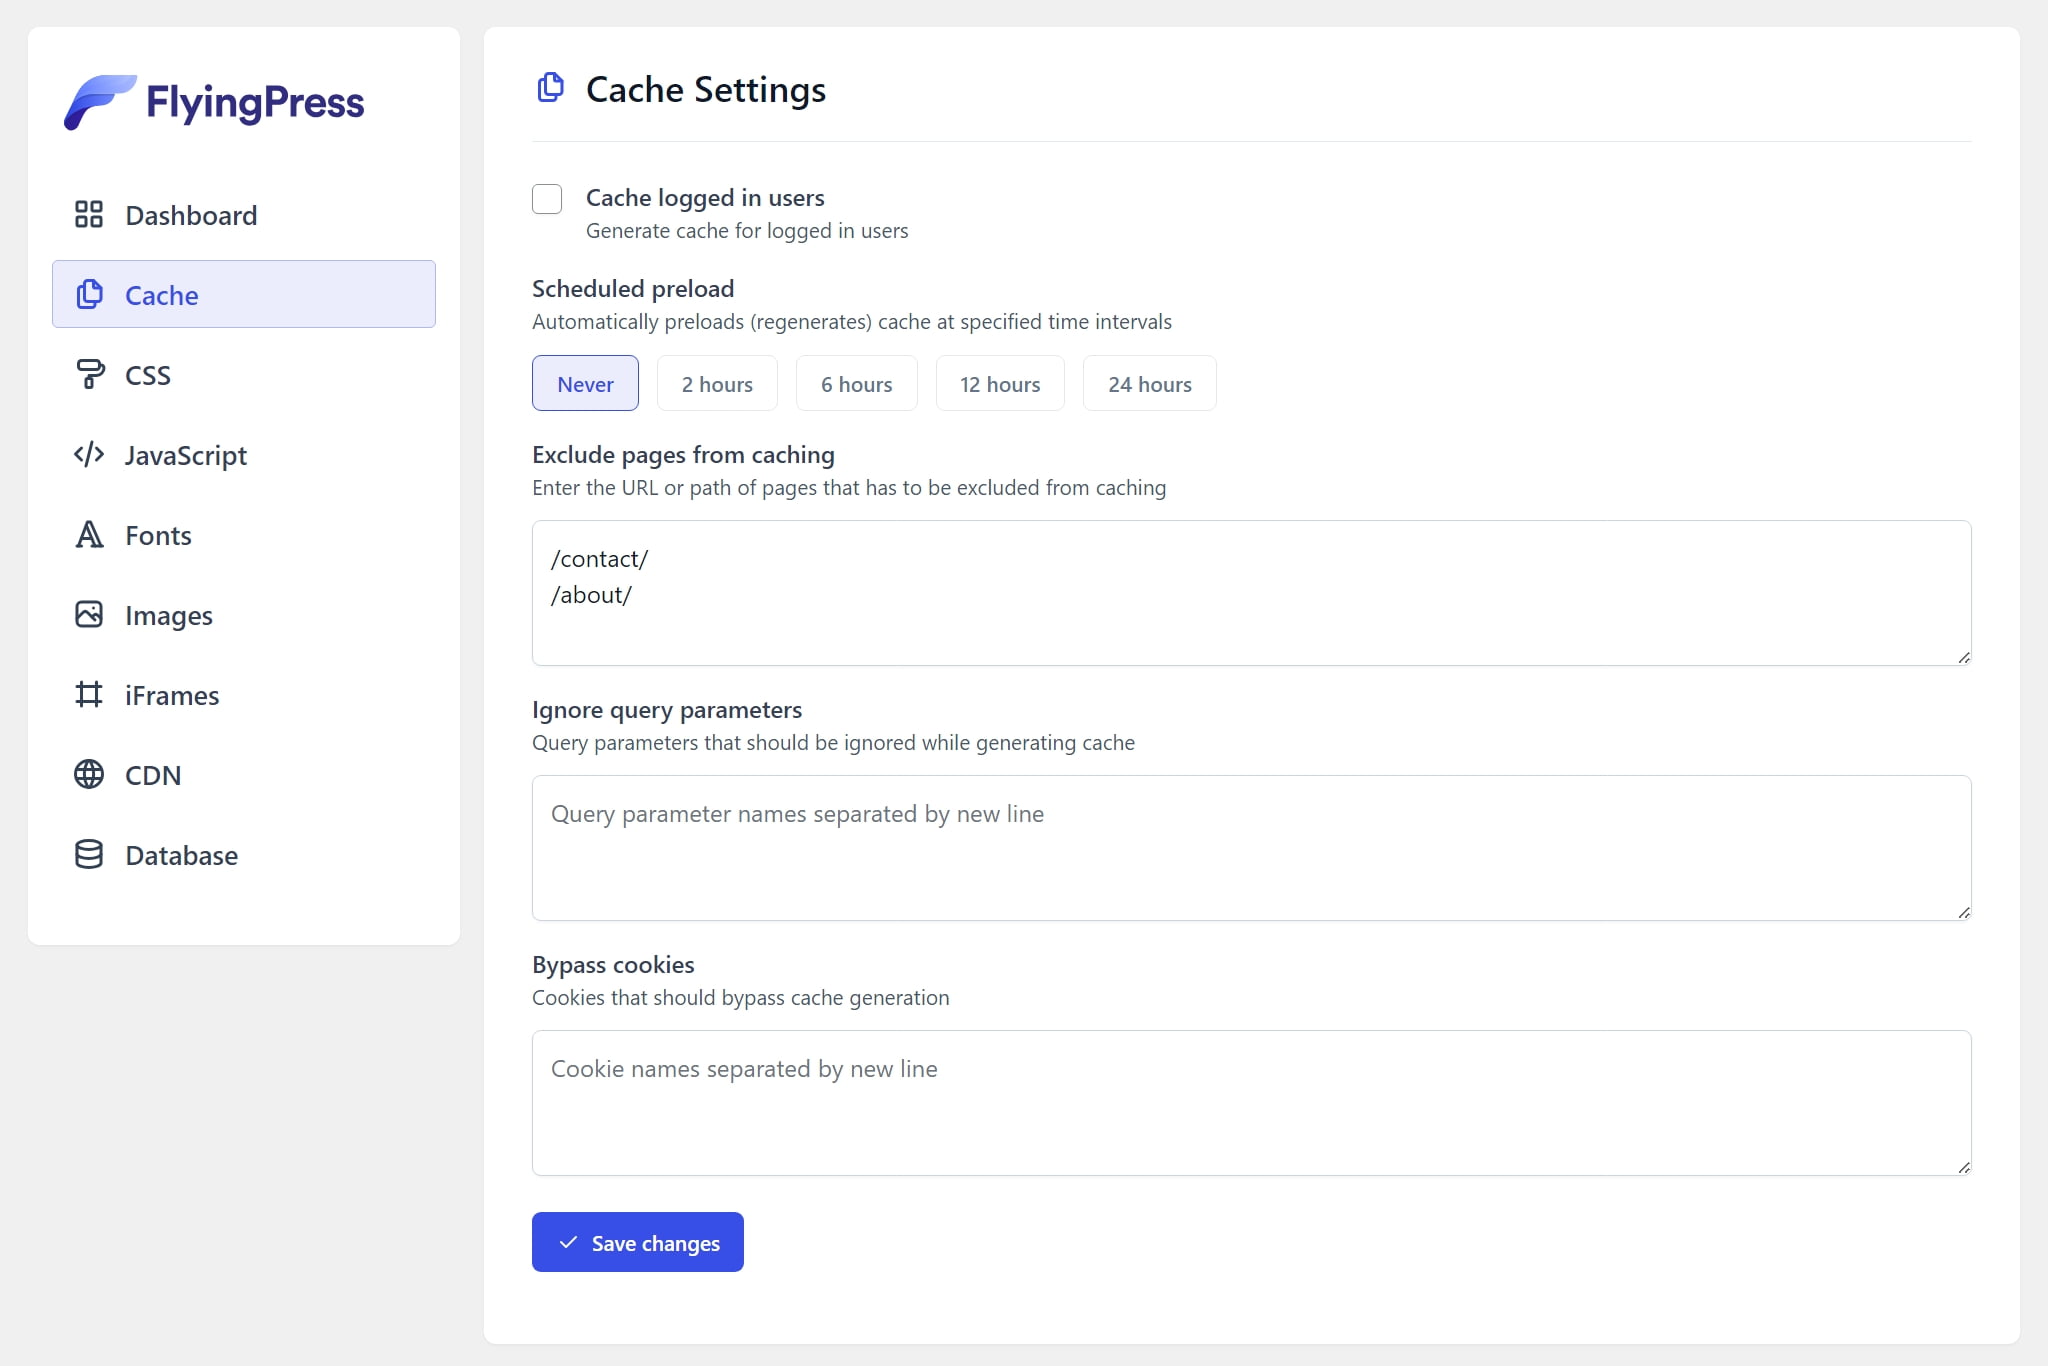2048x1366 pixels.
Task: Click the Exclude pages from caching heading
Action: point(683,455)
